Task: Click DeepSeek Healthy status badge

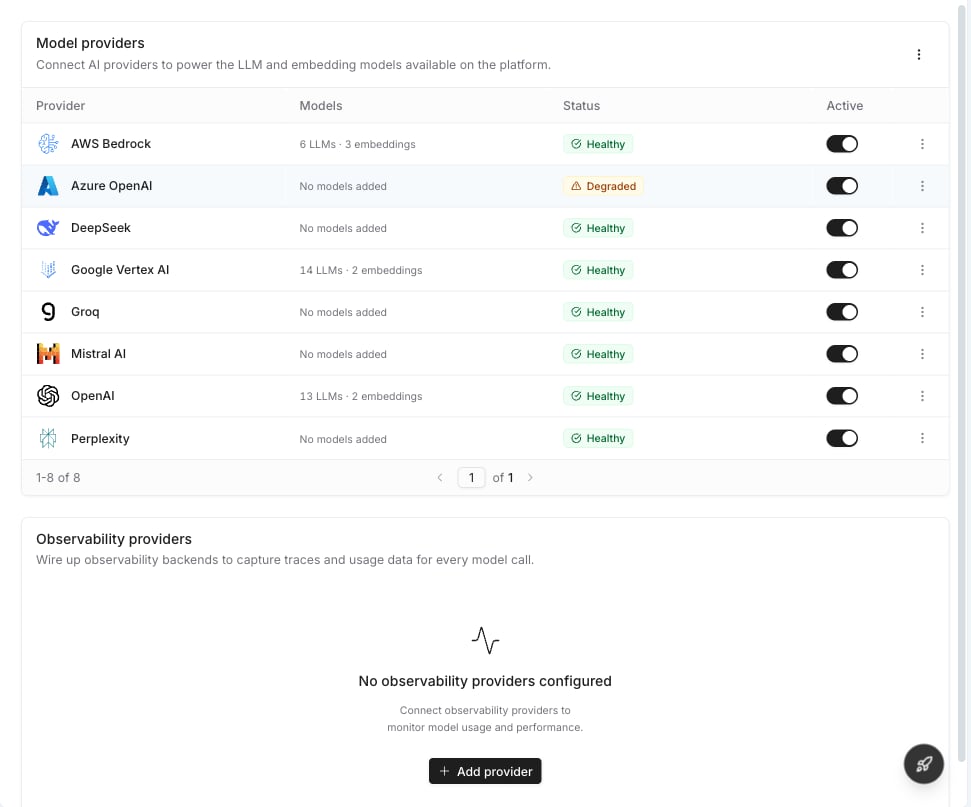Action: click(x=598, y=228)
